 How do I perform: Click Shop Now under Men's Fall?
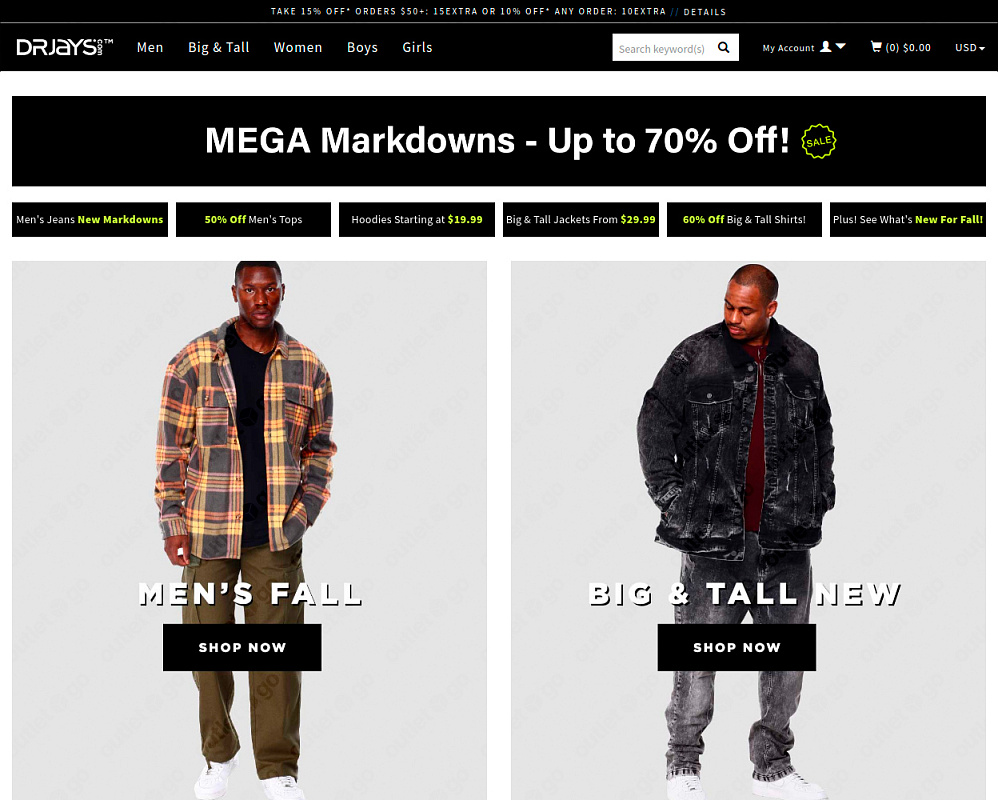[x=242, y=647]
